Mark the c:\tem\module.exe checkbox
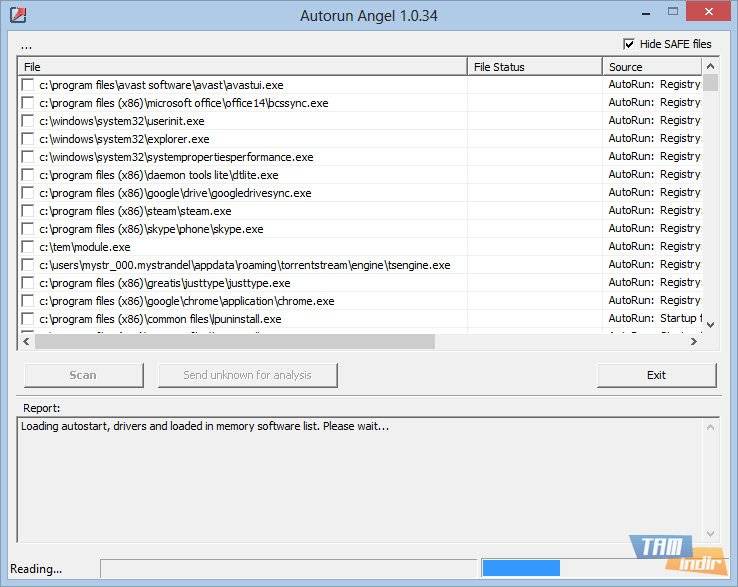This screenshot has width=738, height=587. tap(28, 247)
